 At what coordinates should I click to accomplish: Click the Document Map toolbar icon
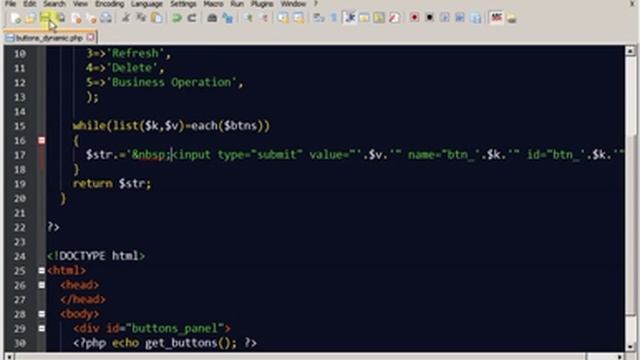coord(379,18)
